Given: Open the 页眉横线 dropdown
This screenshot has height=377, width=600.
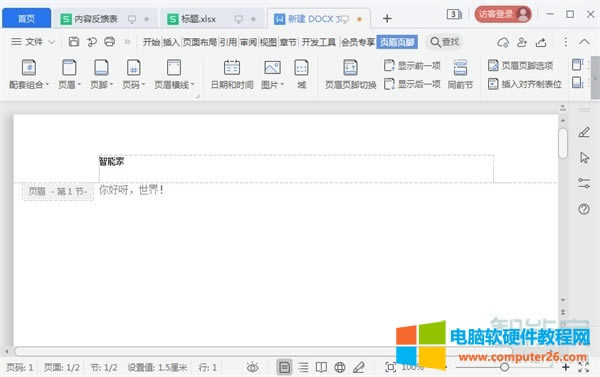Looking at the screenshot, I should (x=174, y=74).
